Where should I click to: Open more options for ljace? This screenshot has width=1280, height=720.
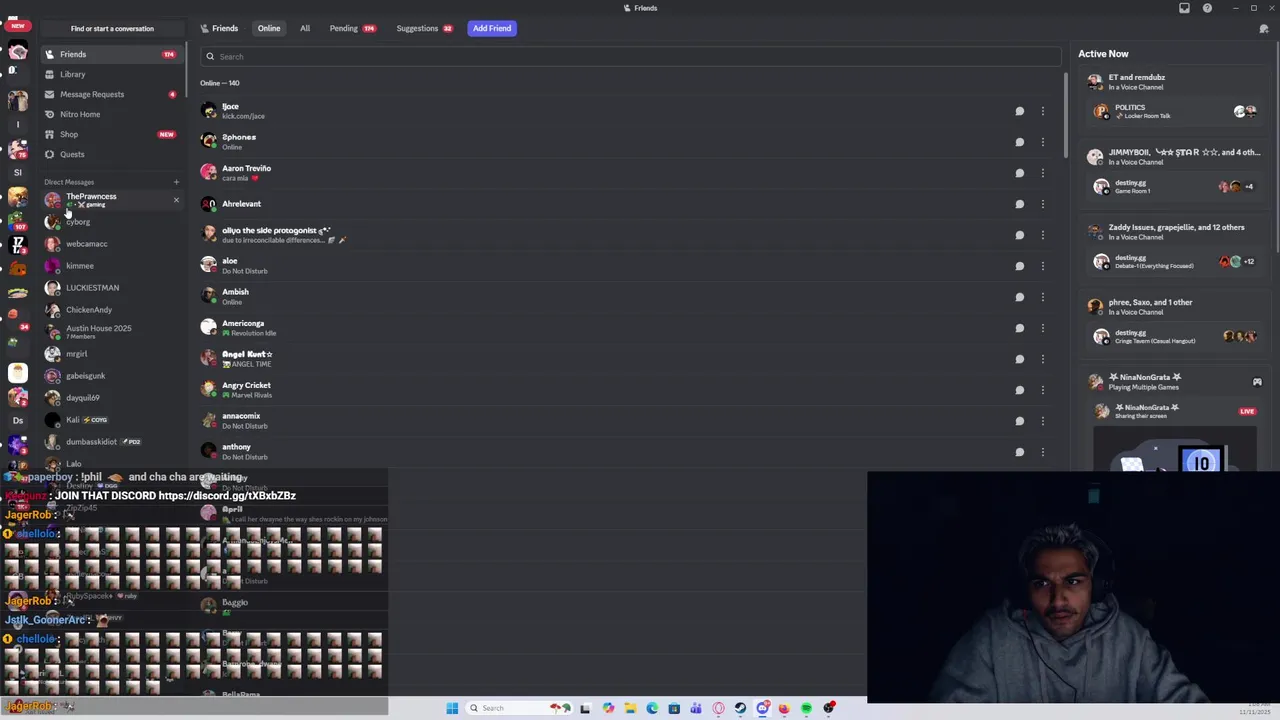coord(1042,111)
